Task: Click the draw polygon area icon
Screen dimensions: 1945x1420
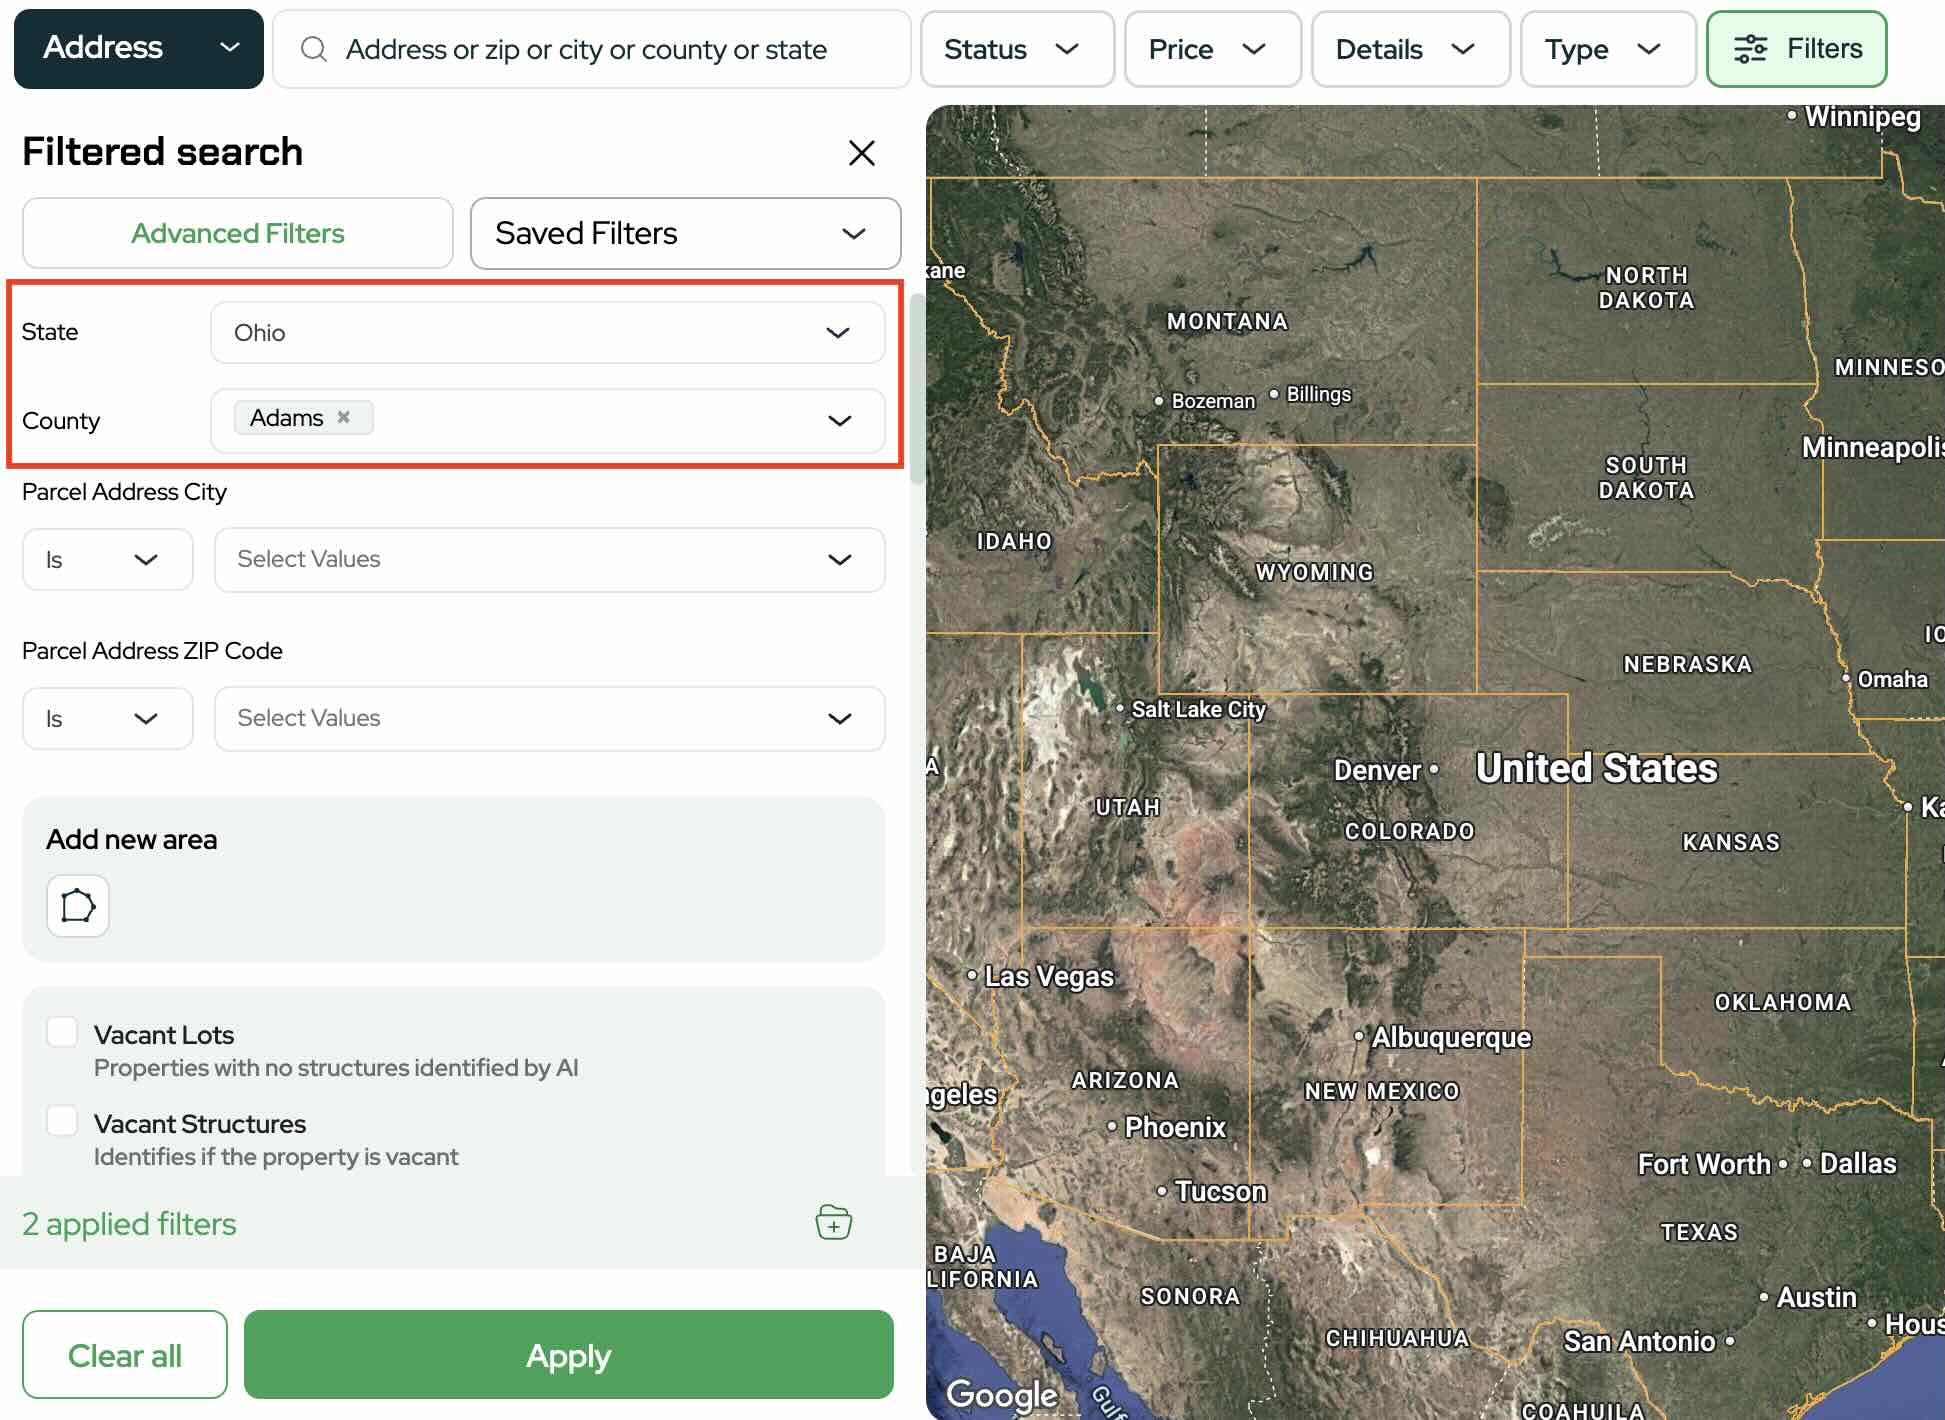Action: 78,906
